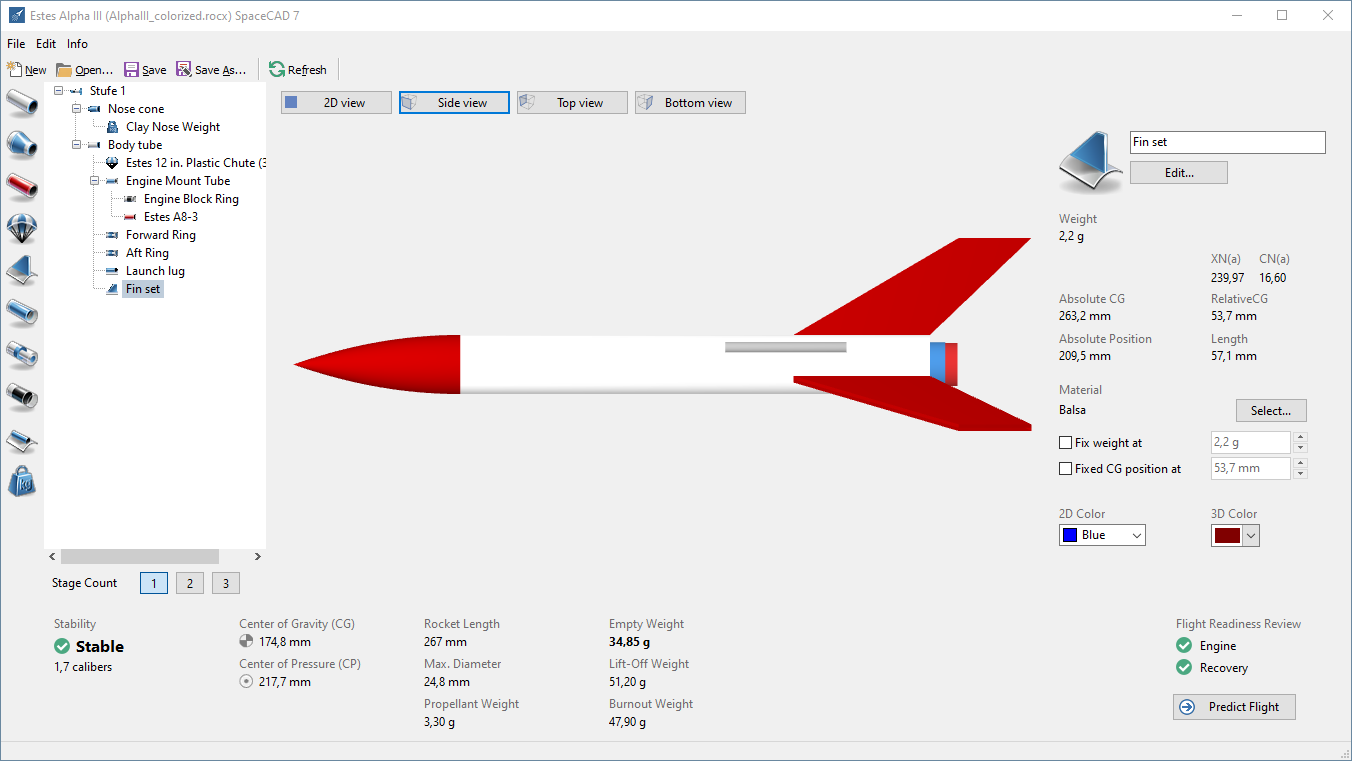
Task: Switch to the 2D view toggle
Action: click(336, 103)
